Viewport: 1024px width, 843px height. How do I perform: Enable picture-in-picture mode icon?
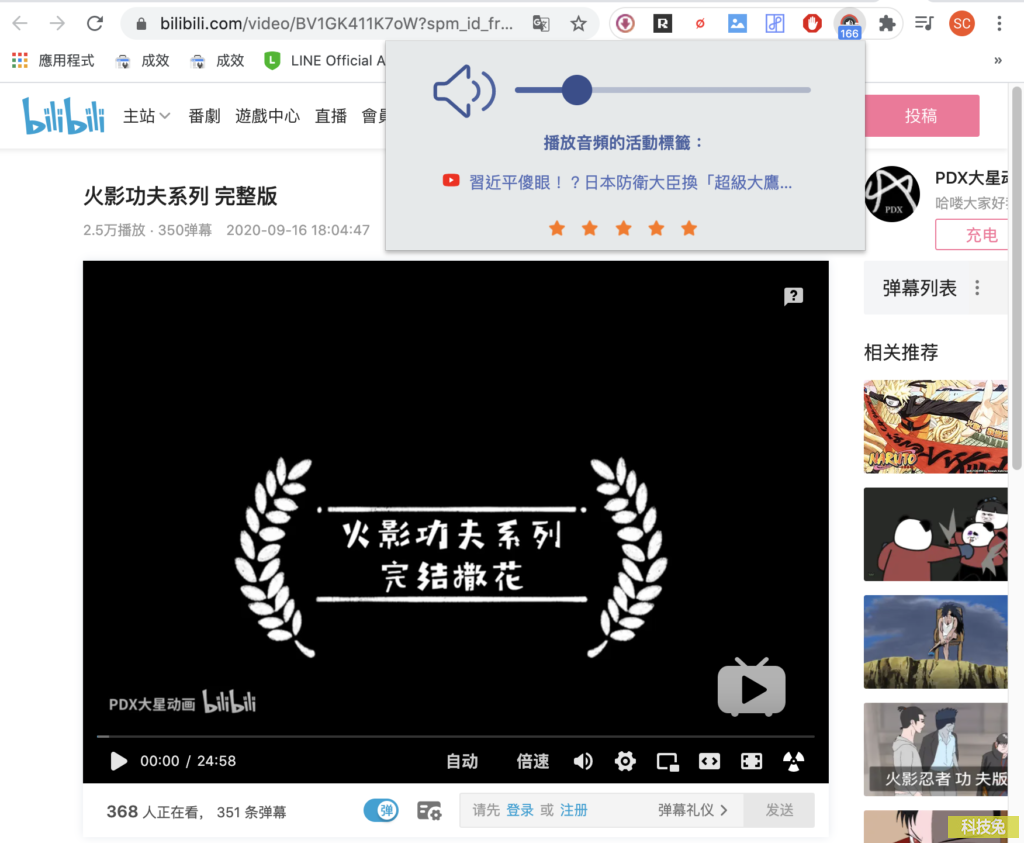pos(667,761)
